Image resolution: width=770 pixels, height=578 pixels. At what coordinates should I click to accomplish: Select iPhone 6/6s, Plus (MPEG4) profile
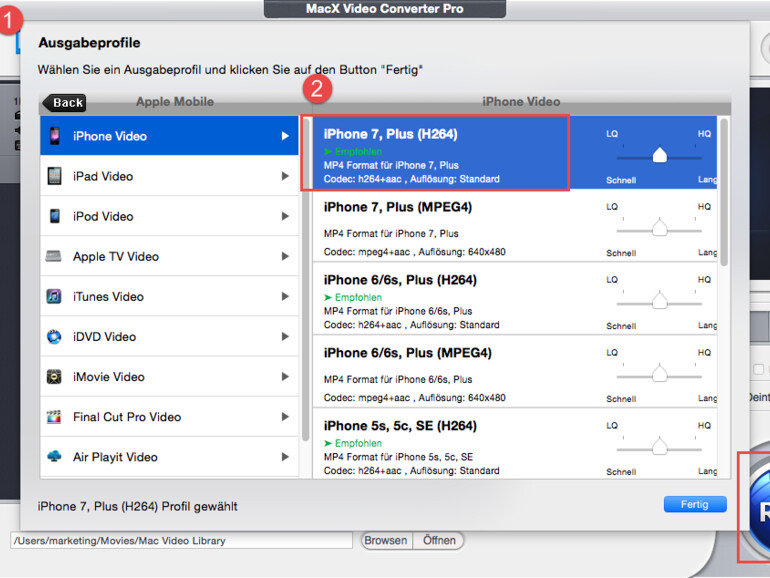[x=515, y=372]
